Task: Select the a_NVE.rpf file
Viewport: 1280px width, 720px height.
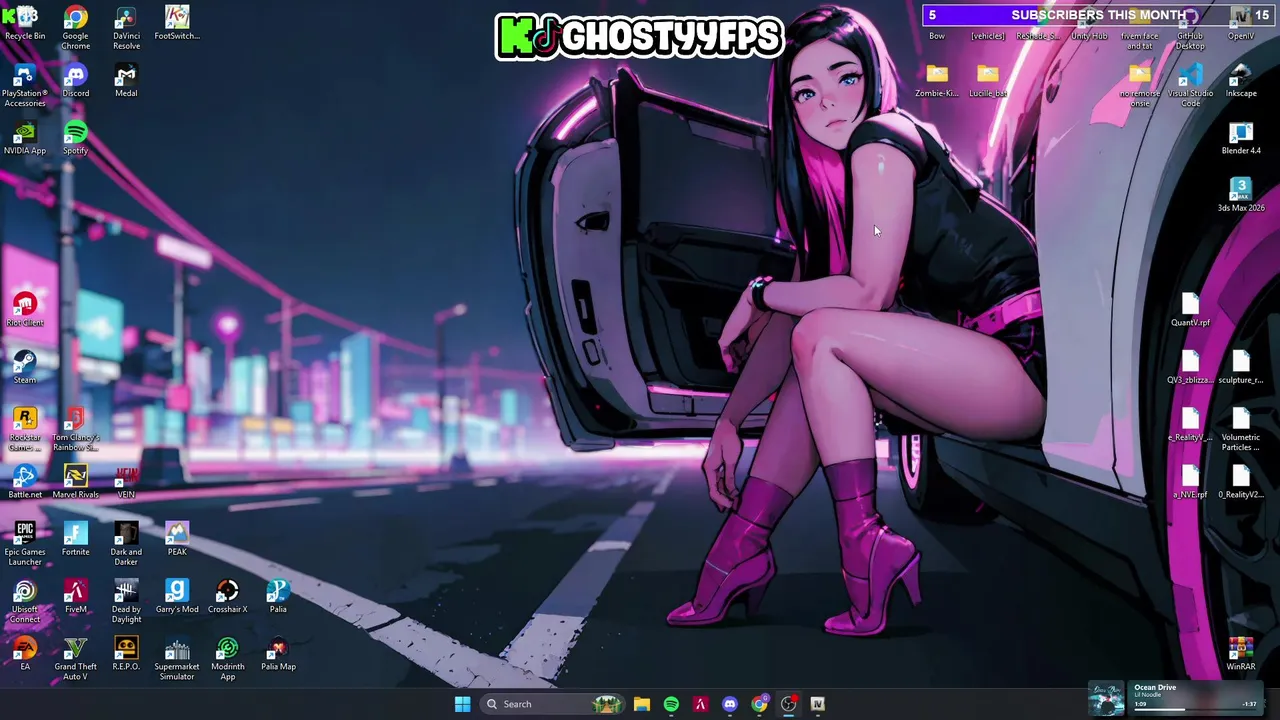Action: tap(1190, 482)
